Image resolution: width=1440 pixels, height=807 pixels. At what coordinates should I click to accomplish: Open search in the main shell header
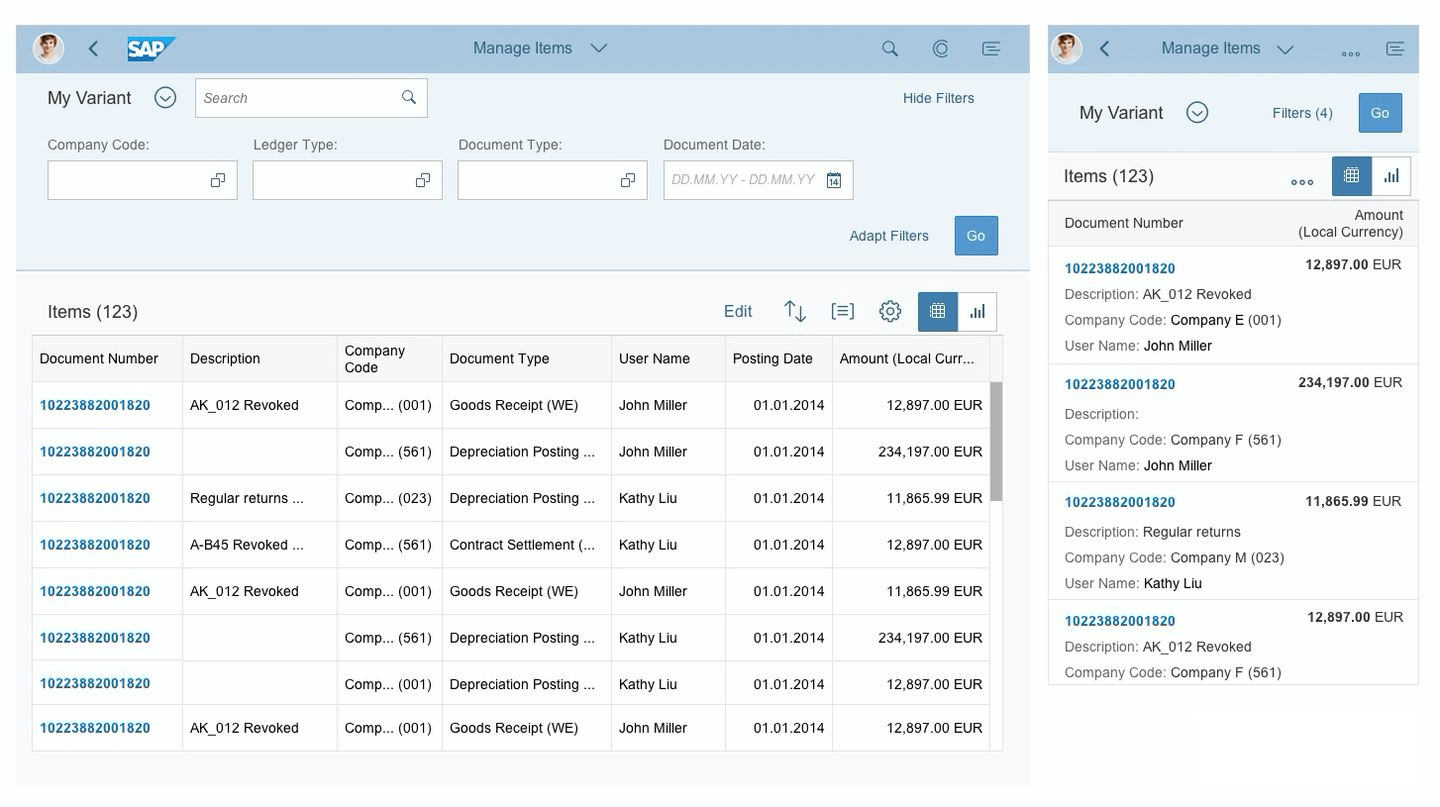point(889,48)
